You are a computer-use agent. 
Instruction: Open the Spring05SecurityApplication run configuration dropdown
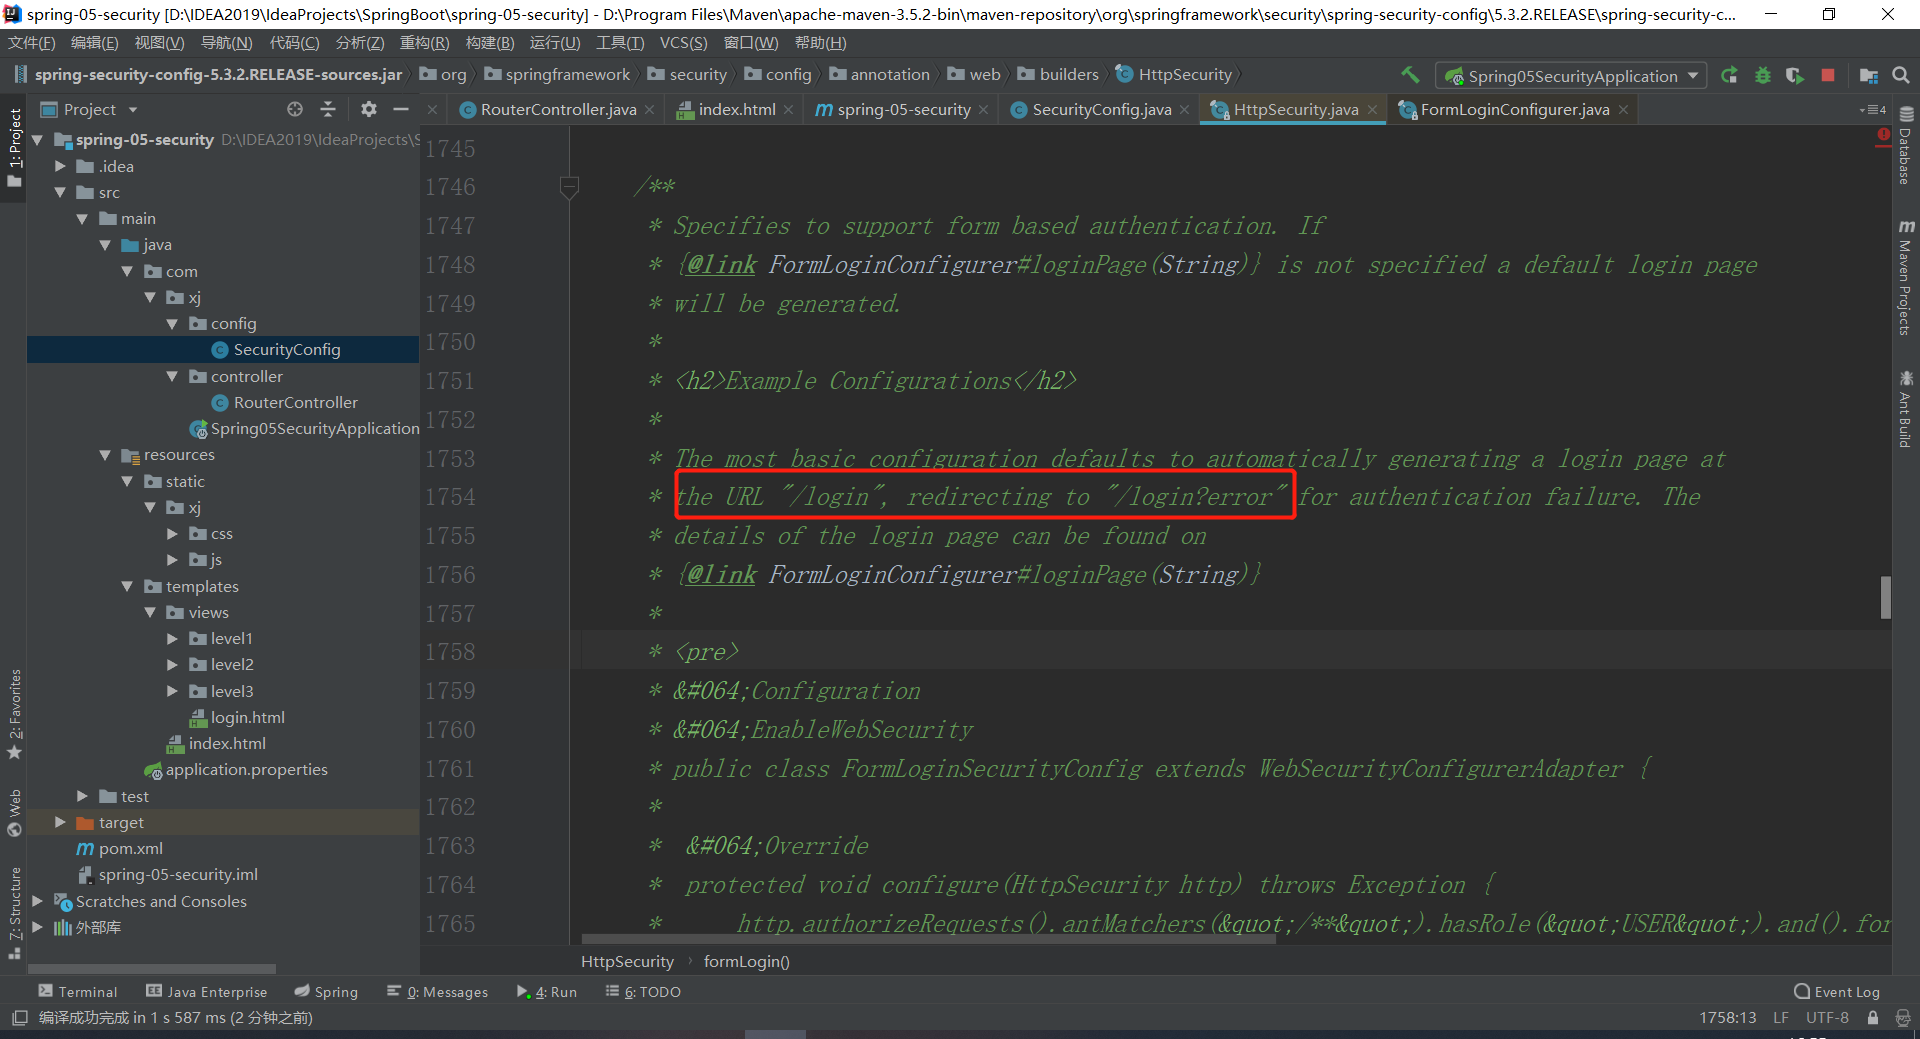pos(1572,76)
